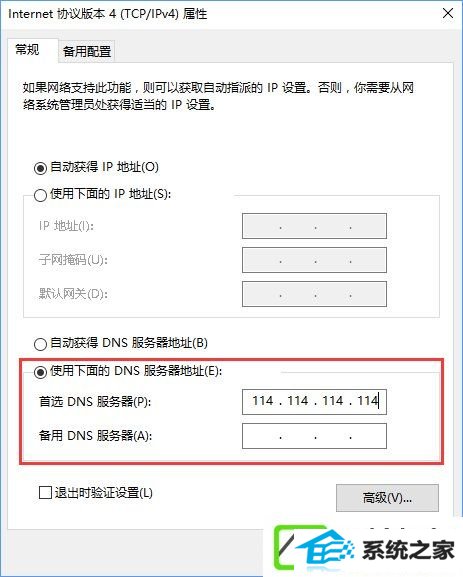Viewport: 463px width, 577px height.
Task: Enable 退出时验证设置 checkbox
Action: point(45,492)
